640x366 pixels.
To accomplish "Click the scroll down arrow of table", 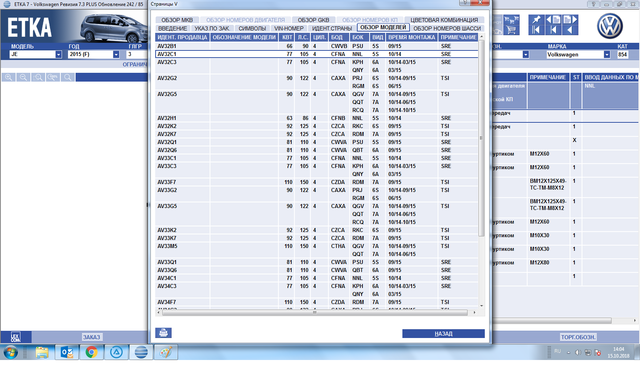I will (x=481, y=306).
